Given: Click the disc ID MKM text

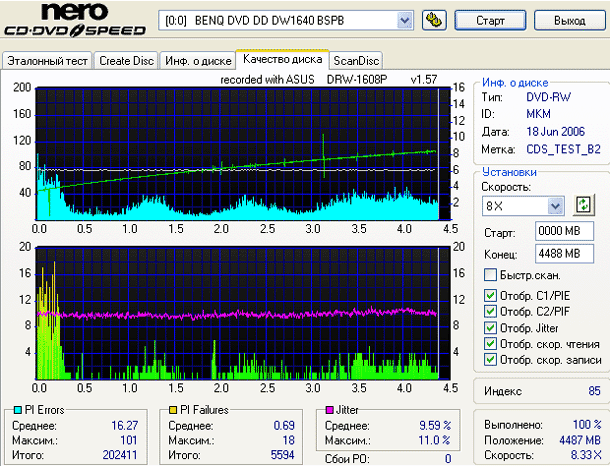Looking at the screenshot, I should click(538, 114).
